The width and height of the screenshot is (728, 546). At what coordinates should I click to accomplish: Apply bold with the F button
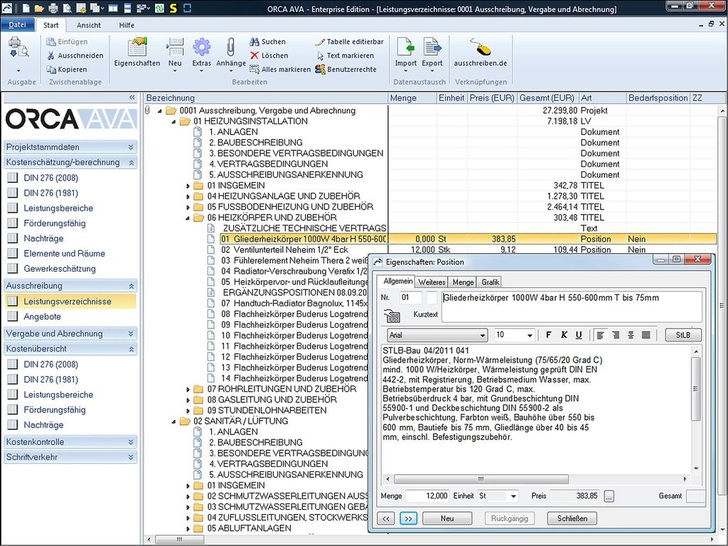(548, 335)
